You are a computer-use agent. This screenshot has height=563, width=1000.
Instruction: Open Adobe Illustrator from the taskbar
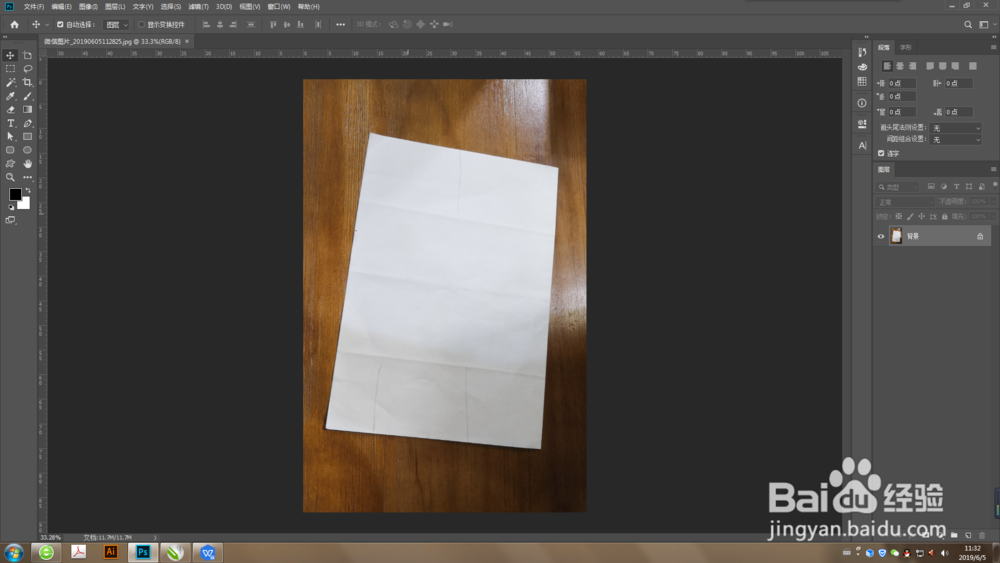coord(110,552)
